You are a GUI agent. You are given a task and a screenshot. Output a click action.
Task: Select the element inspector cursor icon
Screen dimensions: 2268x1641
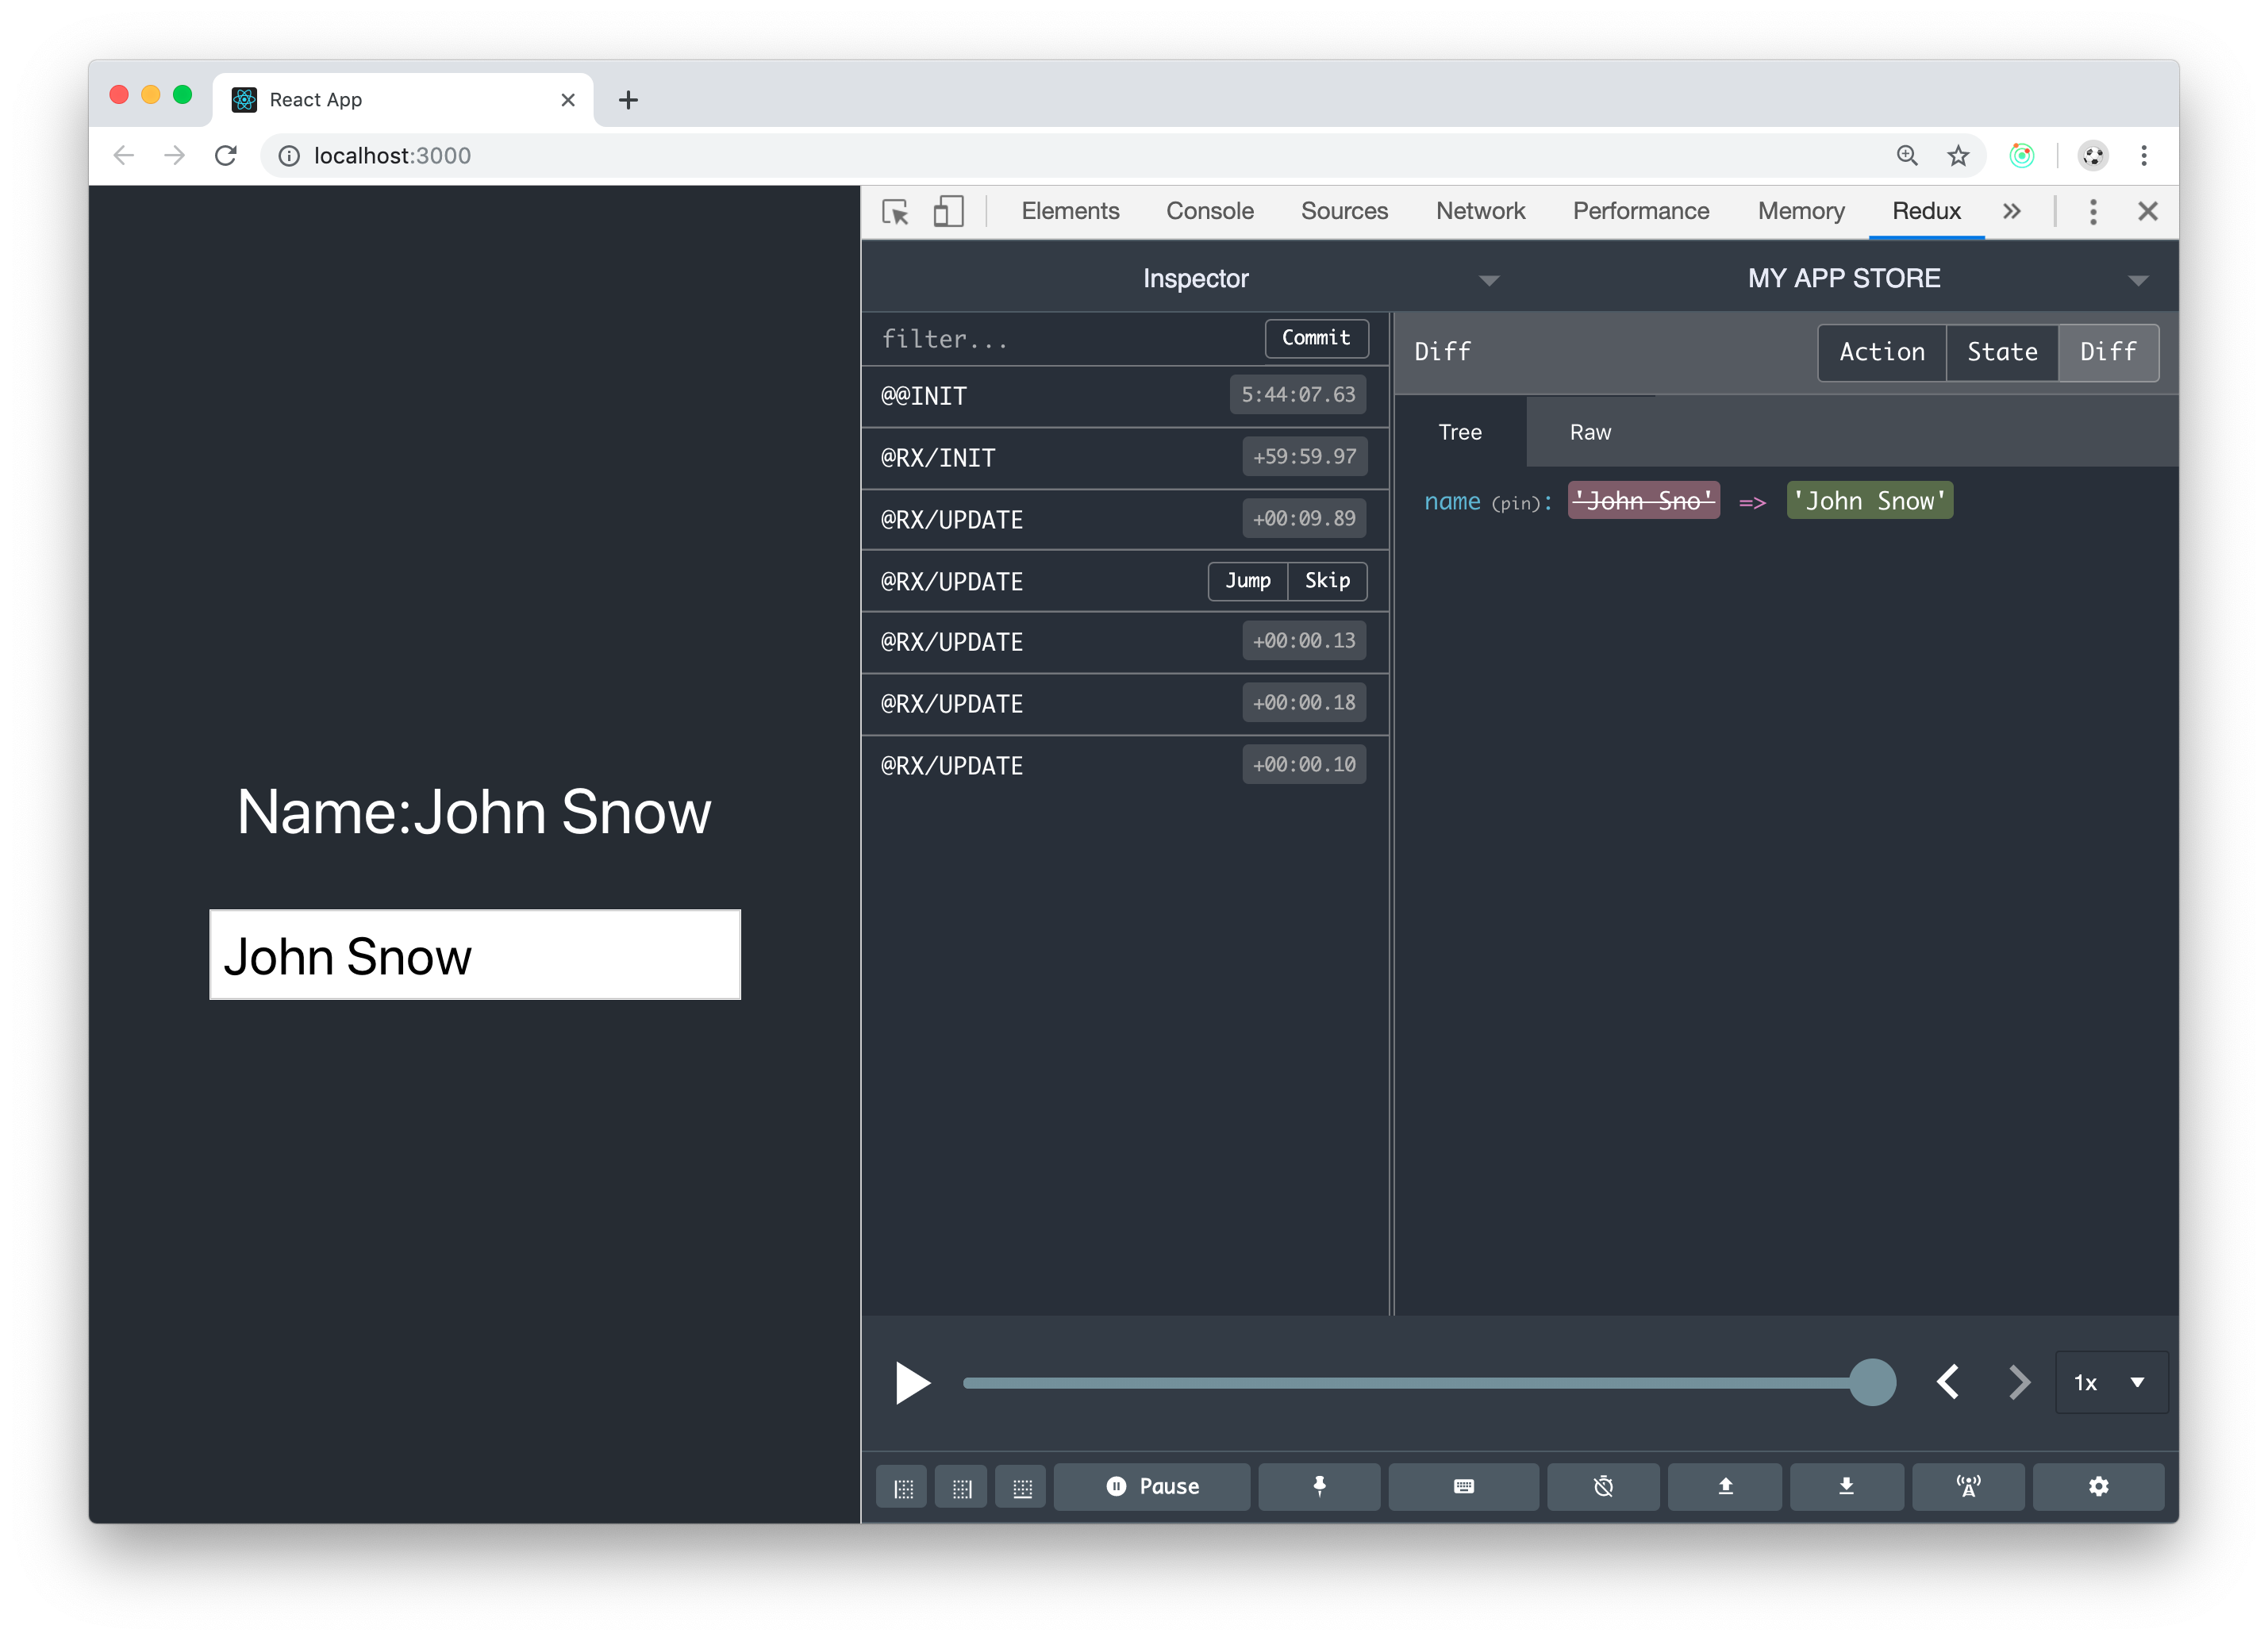(896, 212)
